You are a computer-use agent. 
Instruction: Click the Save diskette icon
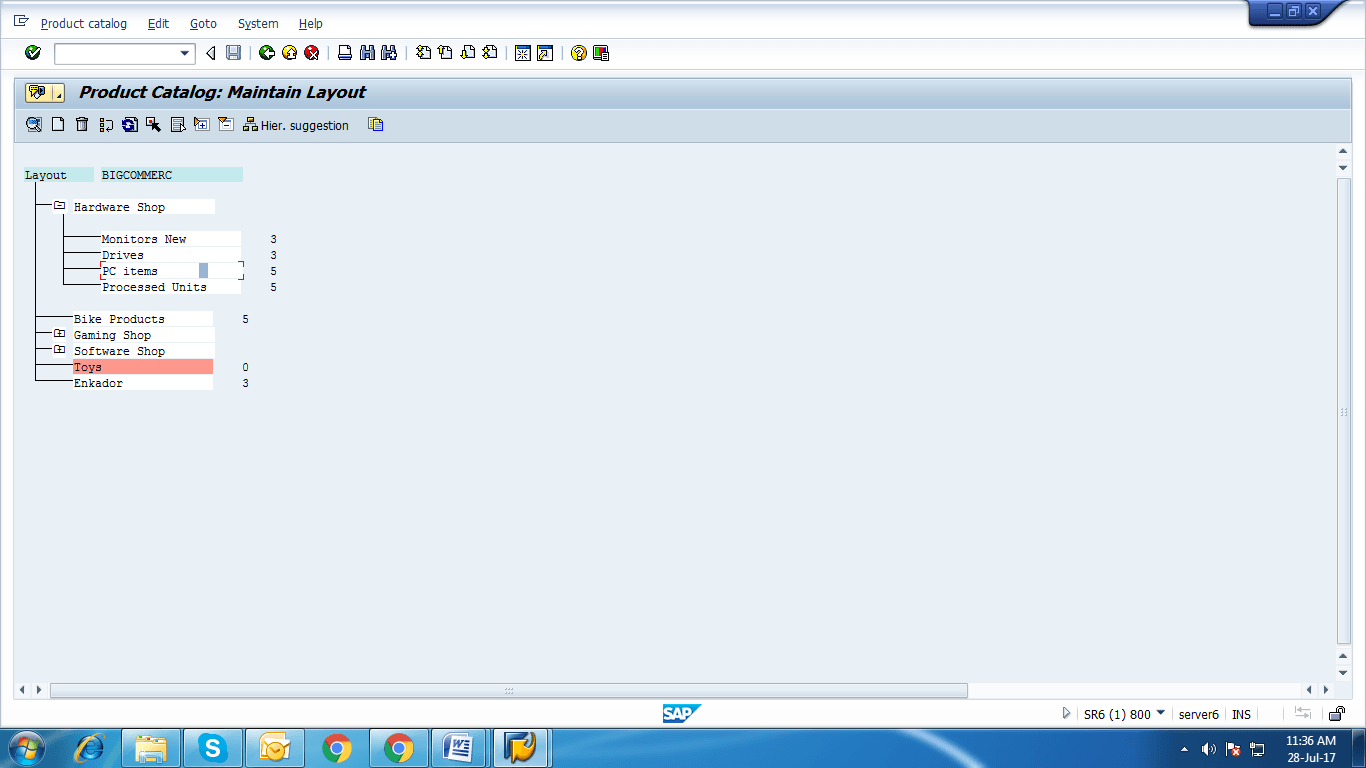(233, 53)
